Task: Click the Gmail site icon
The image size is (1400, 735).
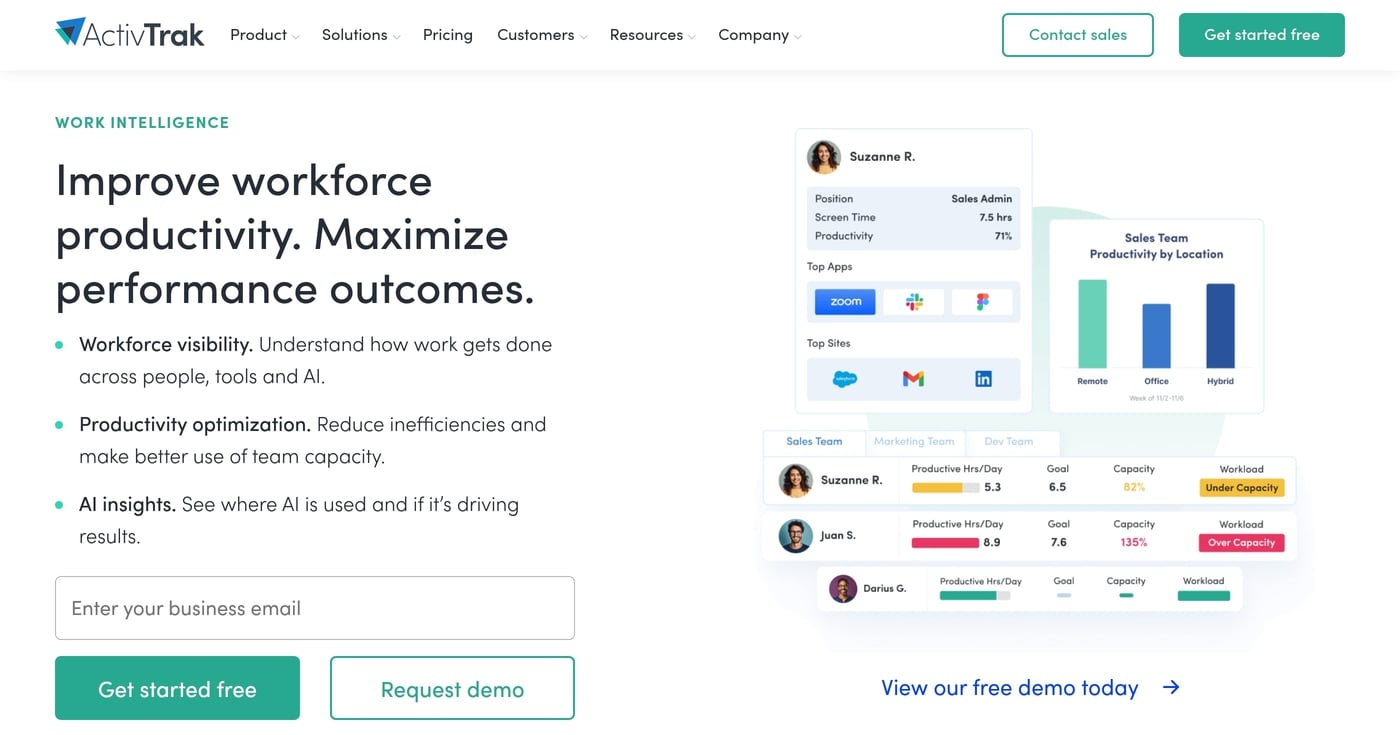Action: click(x=913, y=379)
